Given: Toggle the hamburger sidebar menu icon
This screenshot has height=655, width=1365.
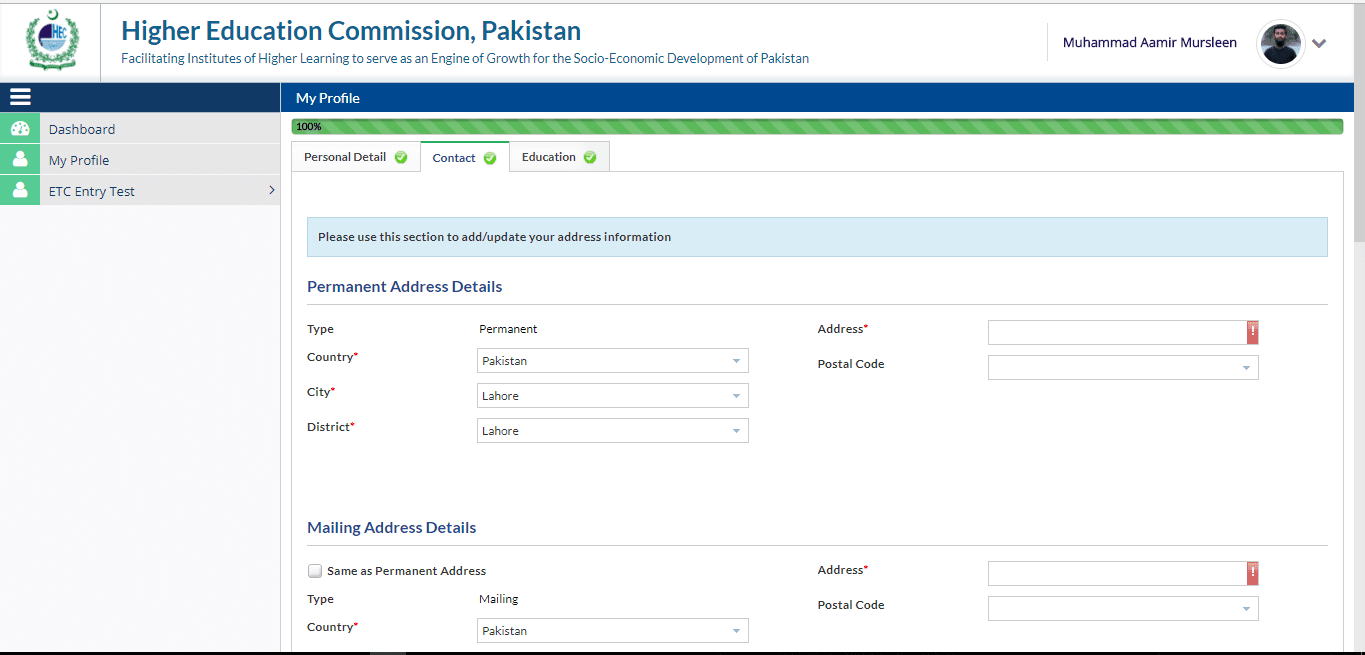Looking at the screenshot, I should pos(20,97).
